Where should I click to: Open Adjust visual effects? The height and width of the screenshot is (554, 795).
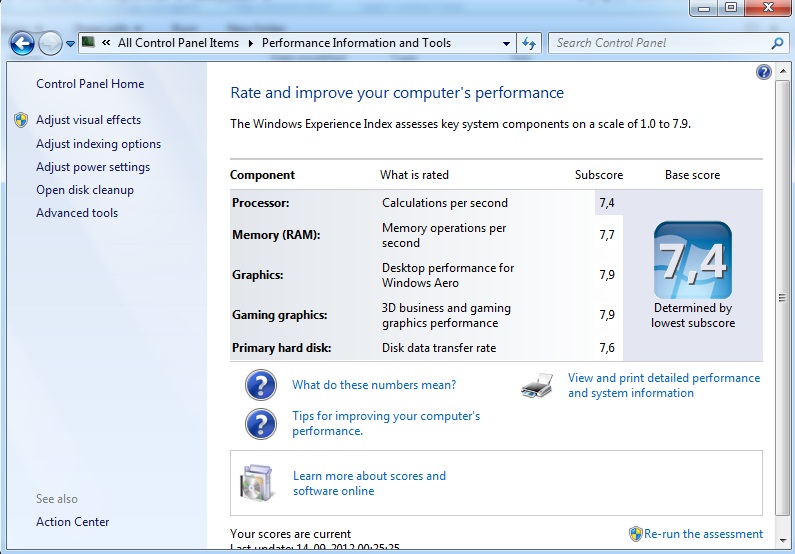(89, 120)
